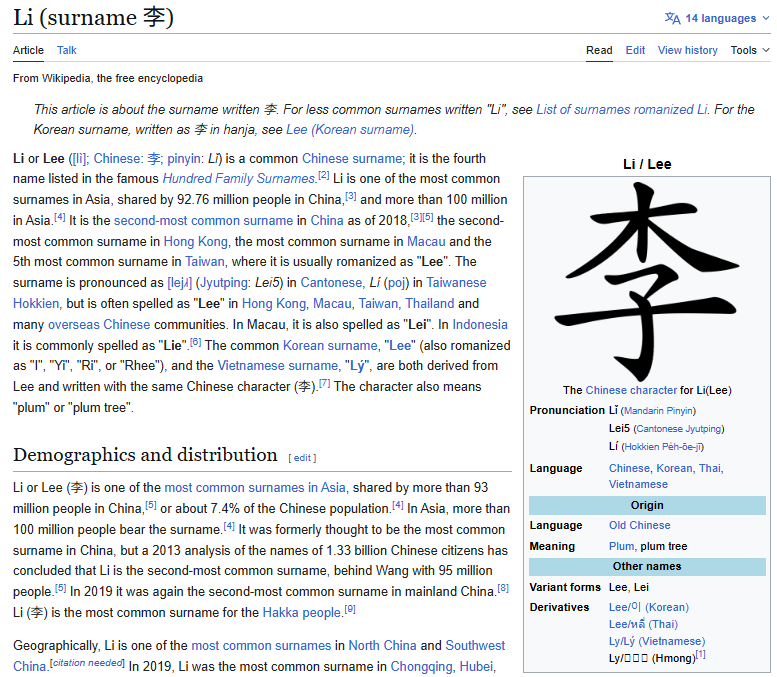Screen dimensions: 777x677
Task: Open the Indonesia link
Action: 480,325
